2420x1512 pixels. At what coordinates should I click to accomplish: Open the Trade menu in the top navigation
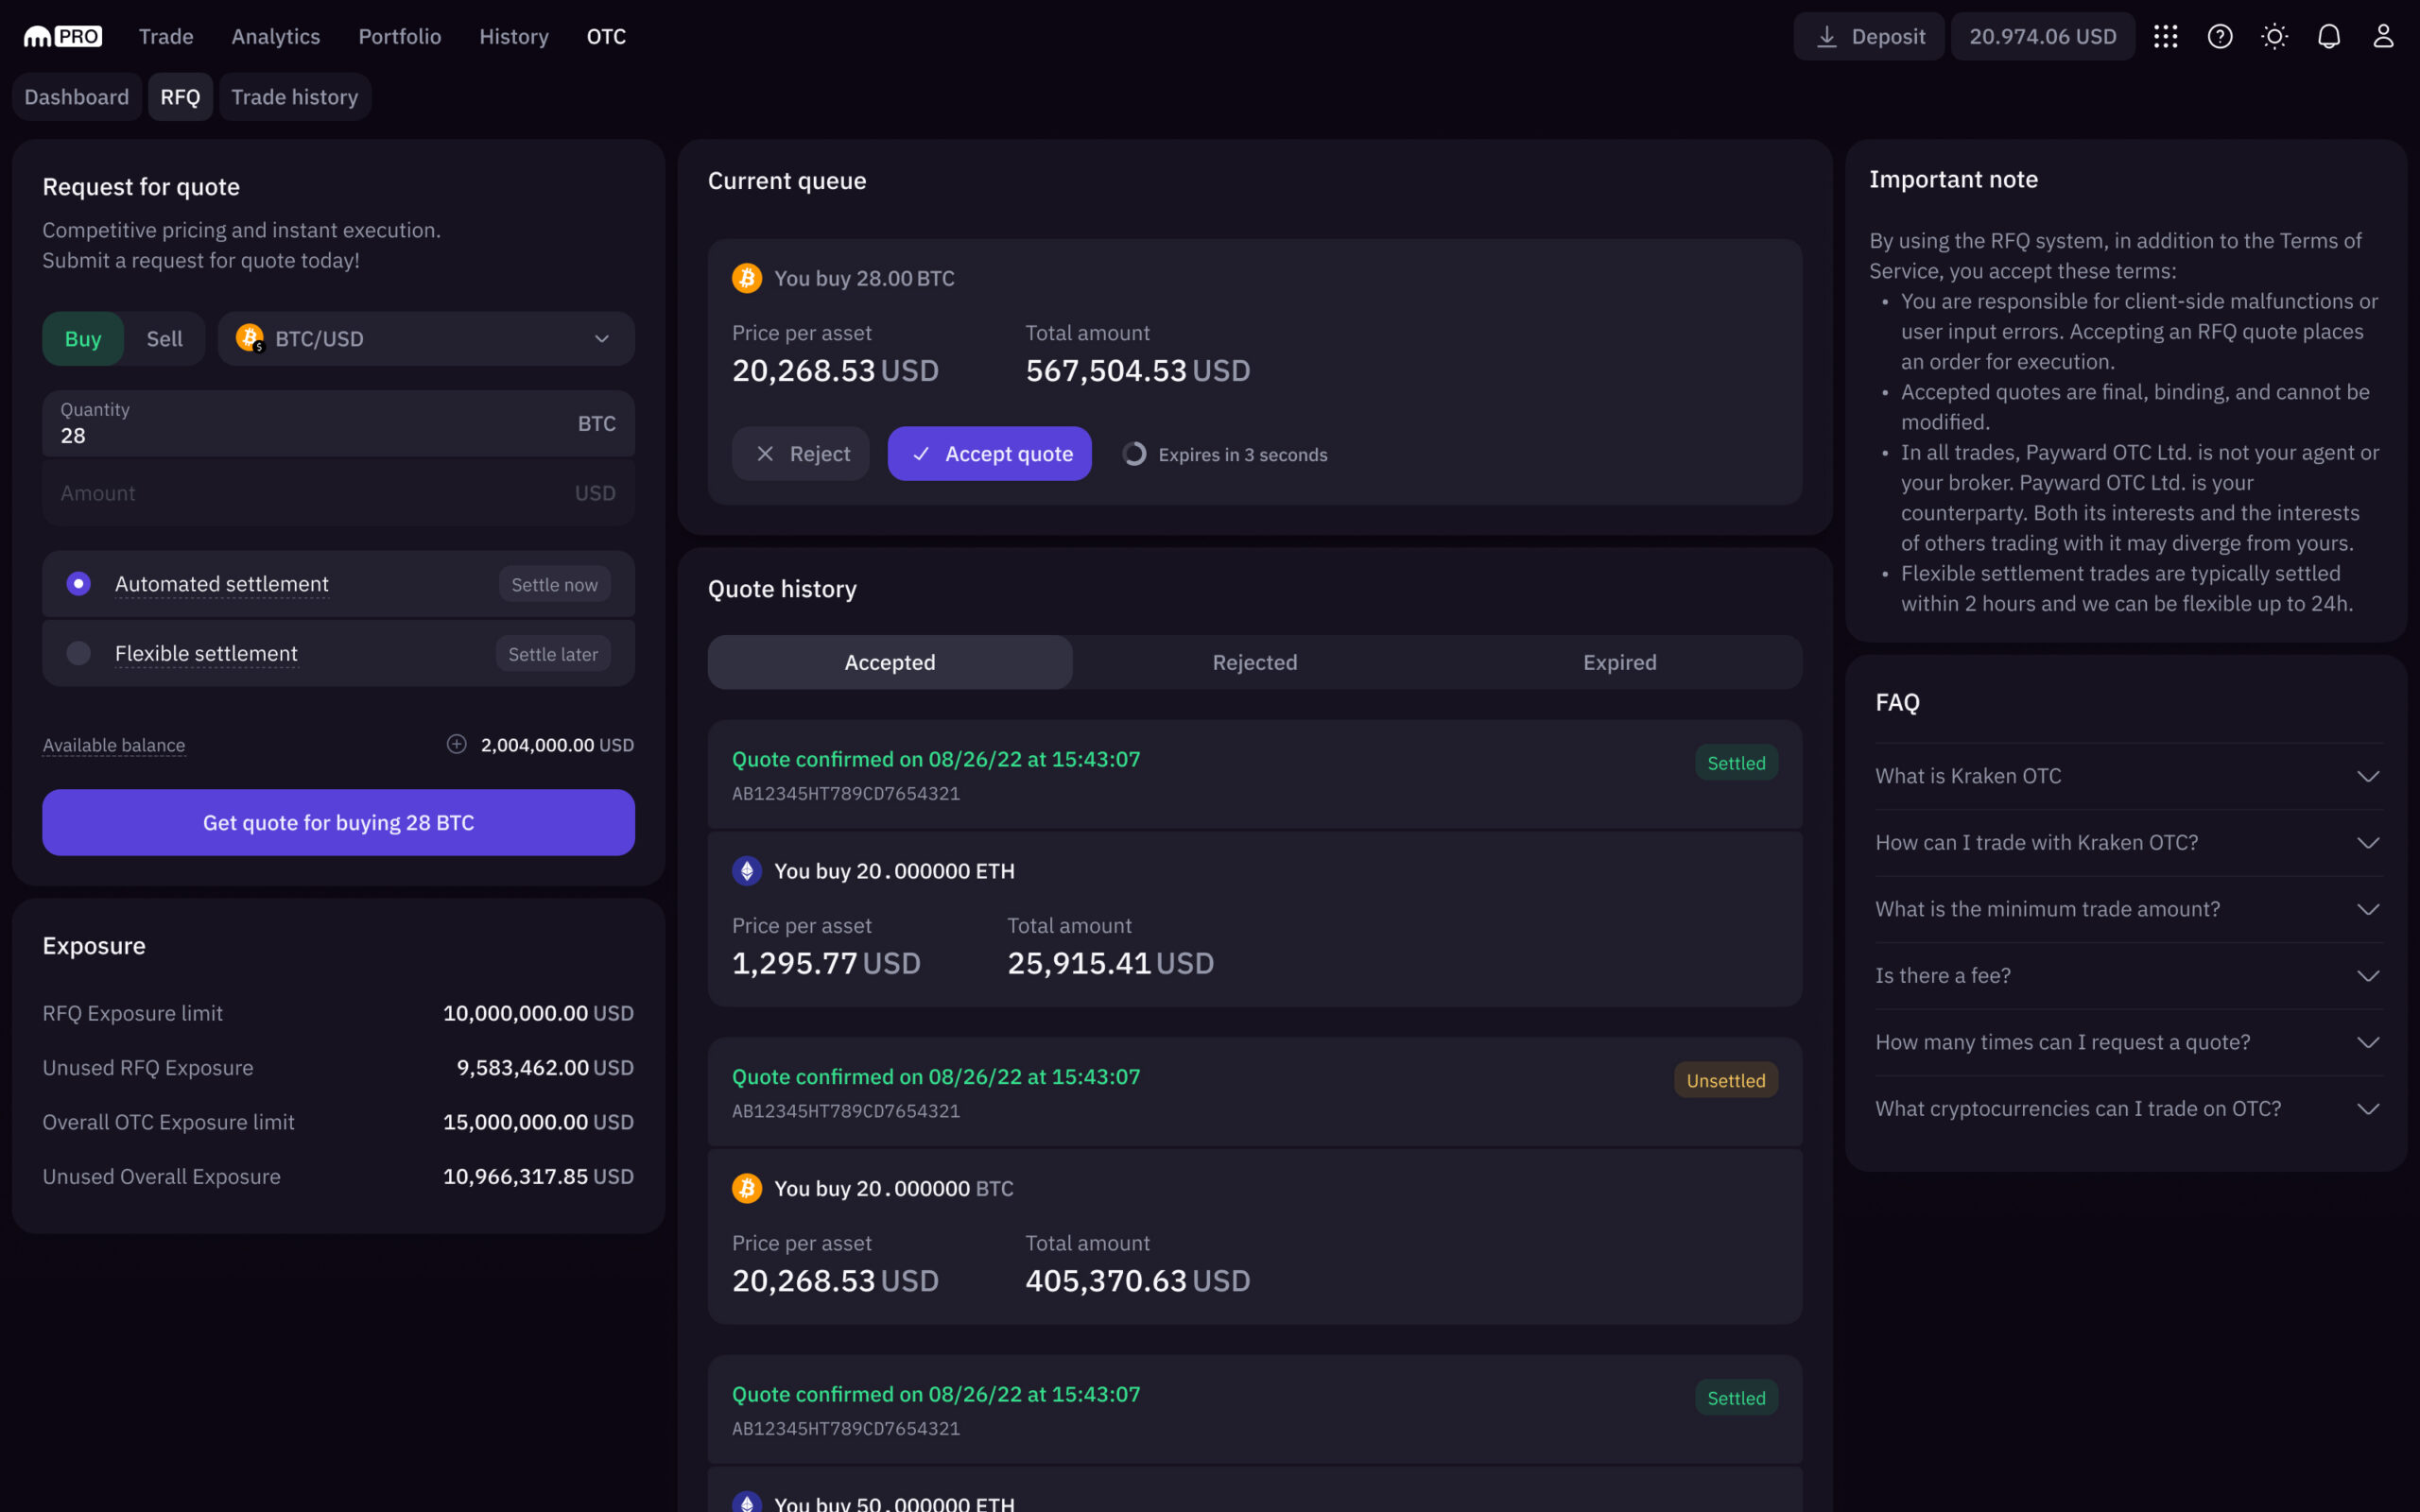pyautogui.click(x=166, y=37)
